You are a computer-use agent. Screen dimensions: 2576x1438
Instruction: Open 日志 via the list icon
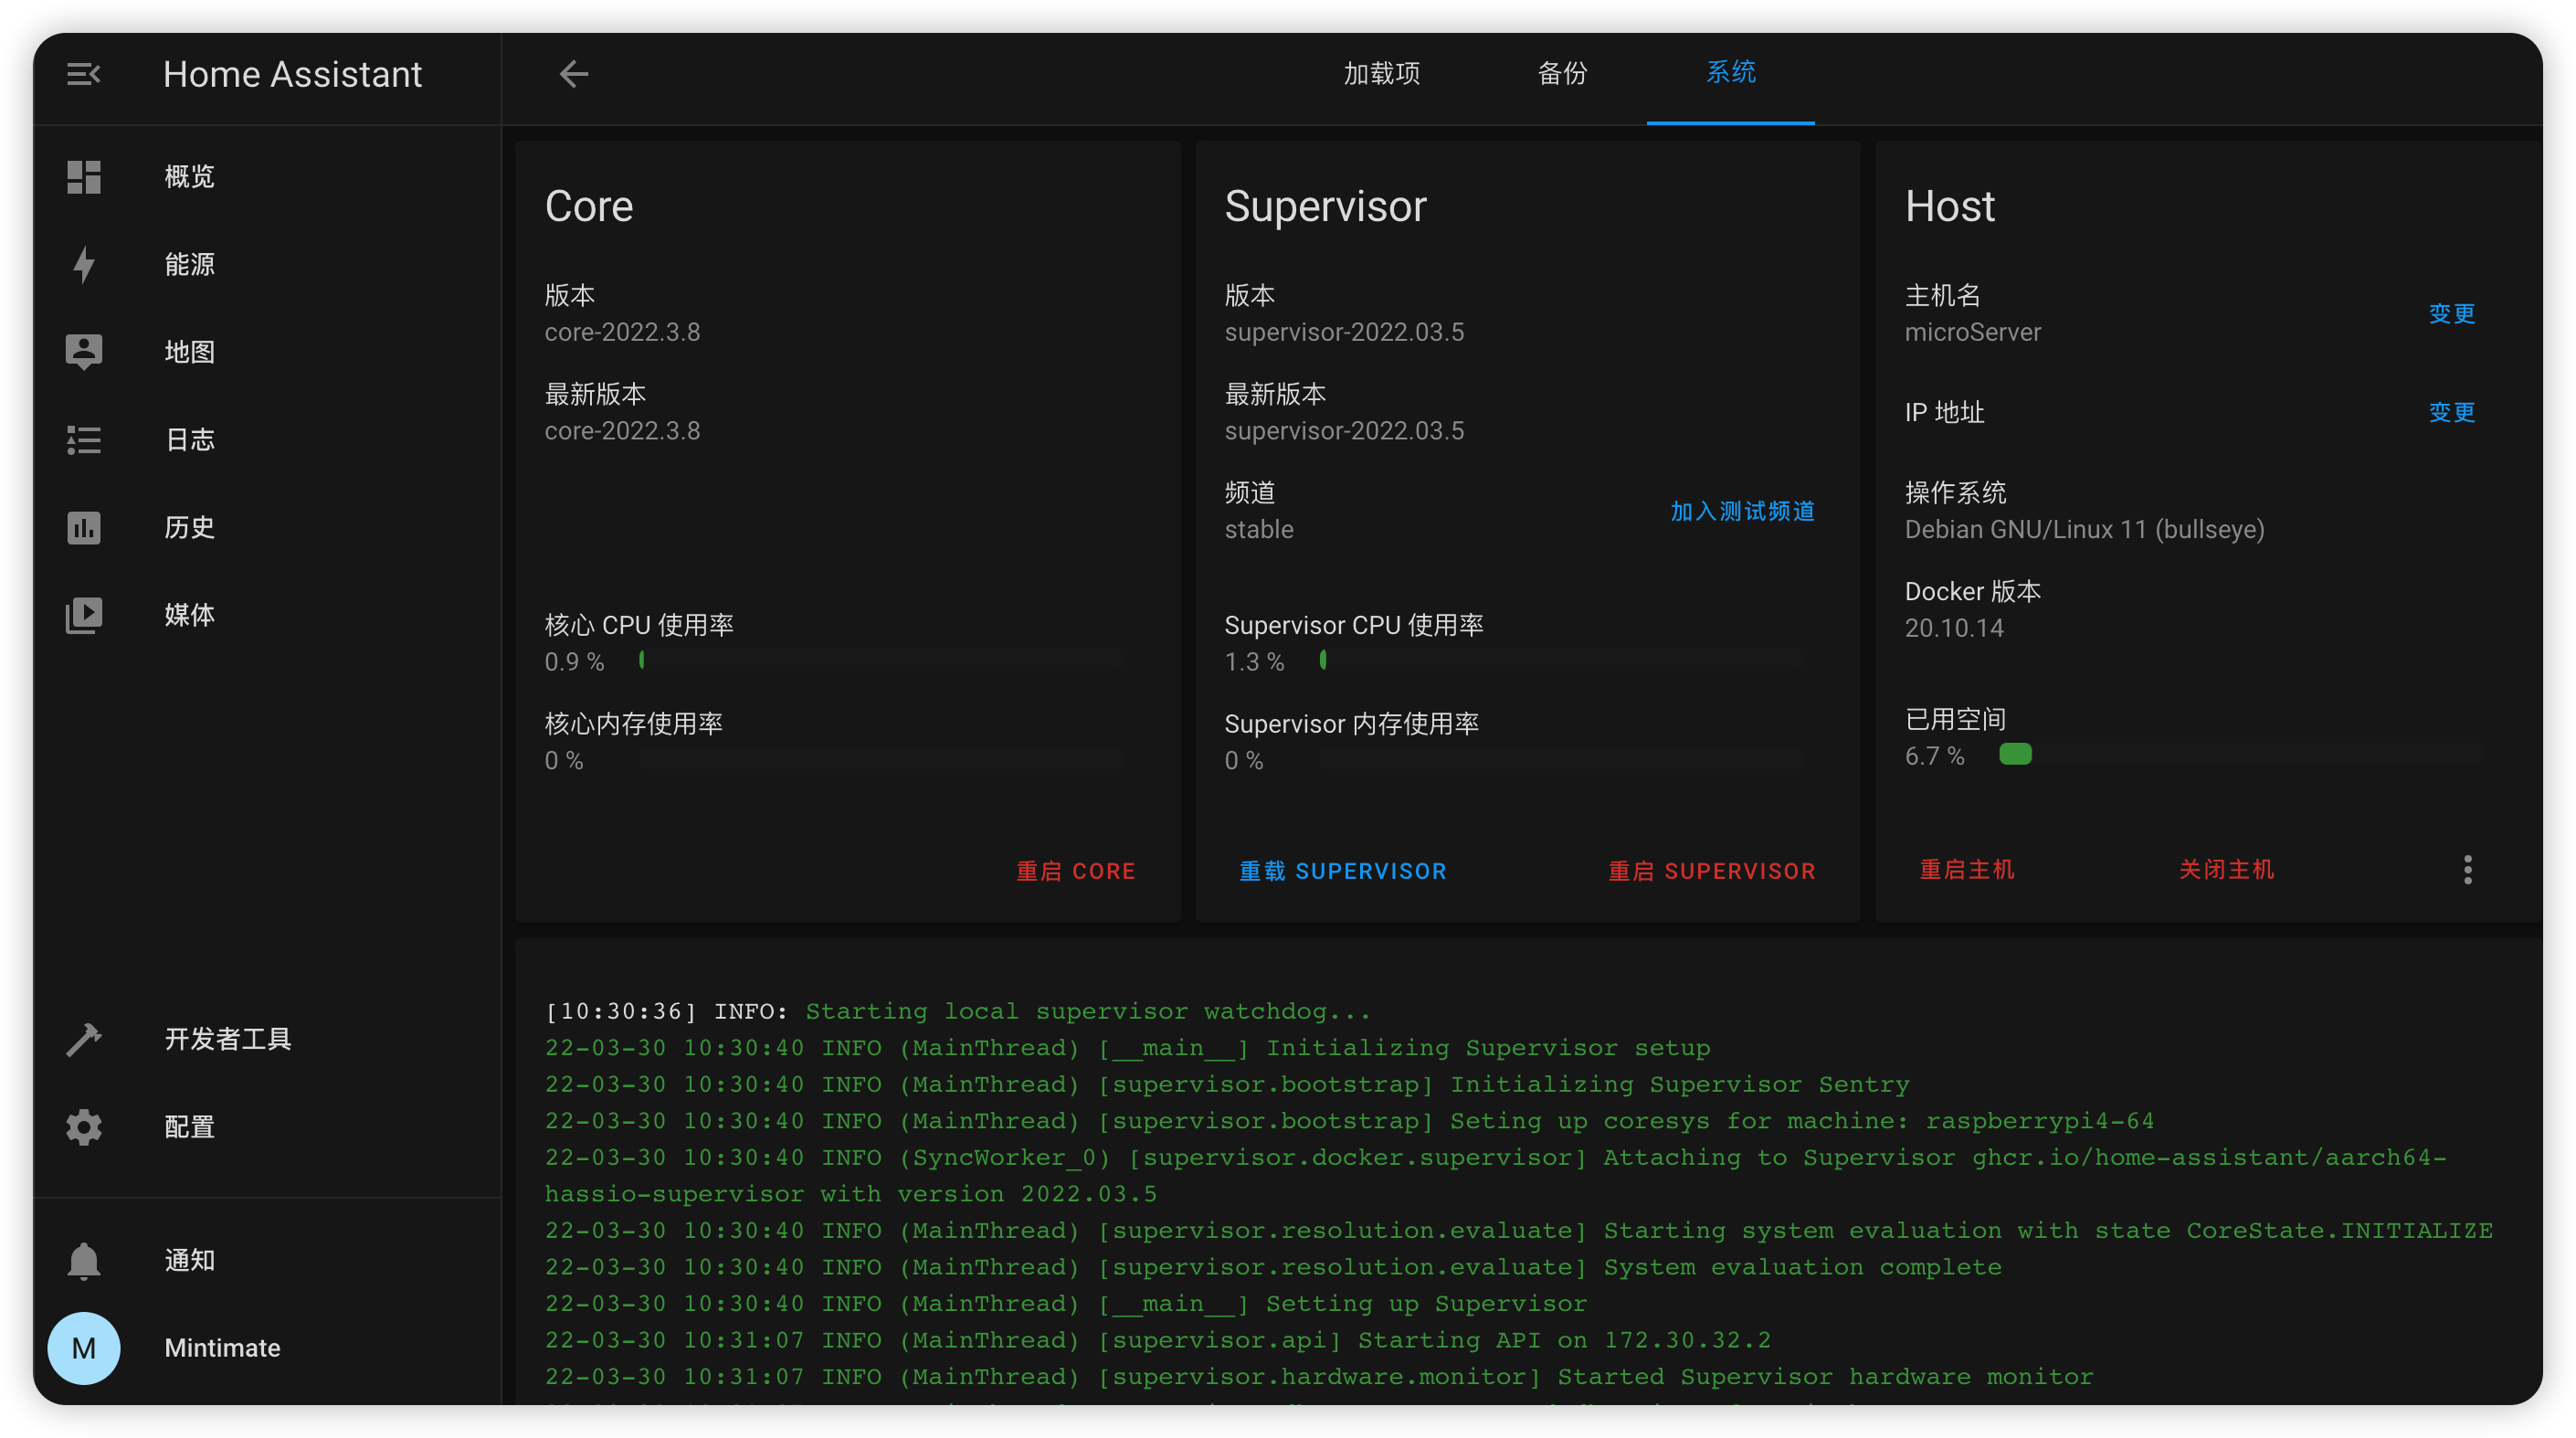coord(84,439)
